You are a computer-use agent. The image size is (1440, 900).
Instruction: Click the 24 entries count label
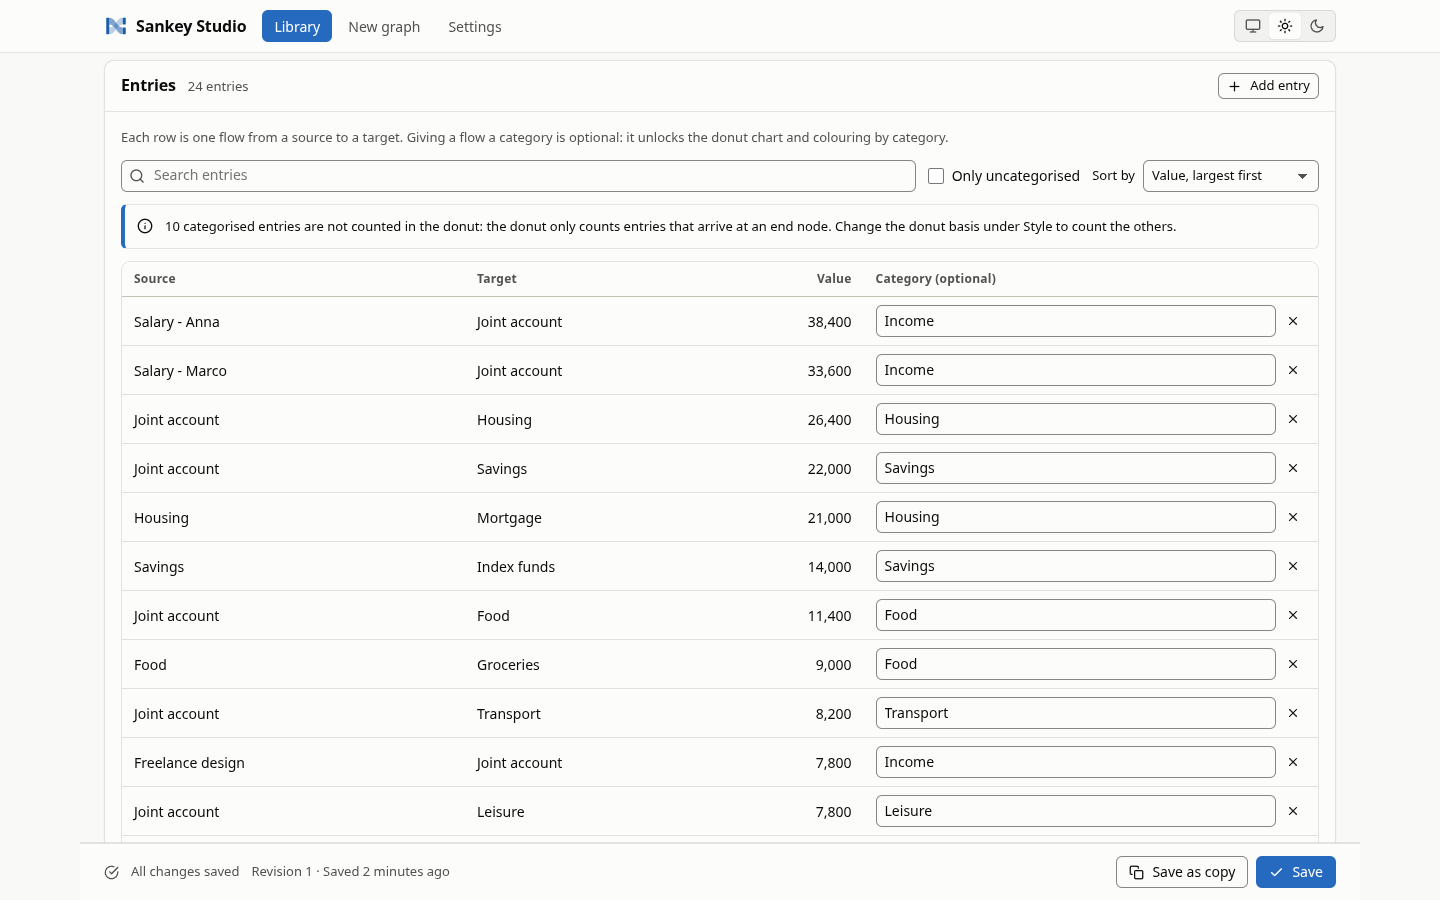pos(218,87)
